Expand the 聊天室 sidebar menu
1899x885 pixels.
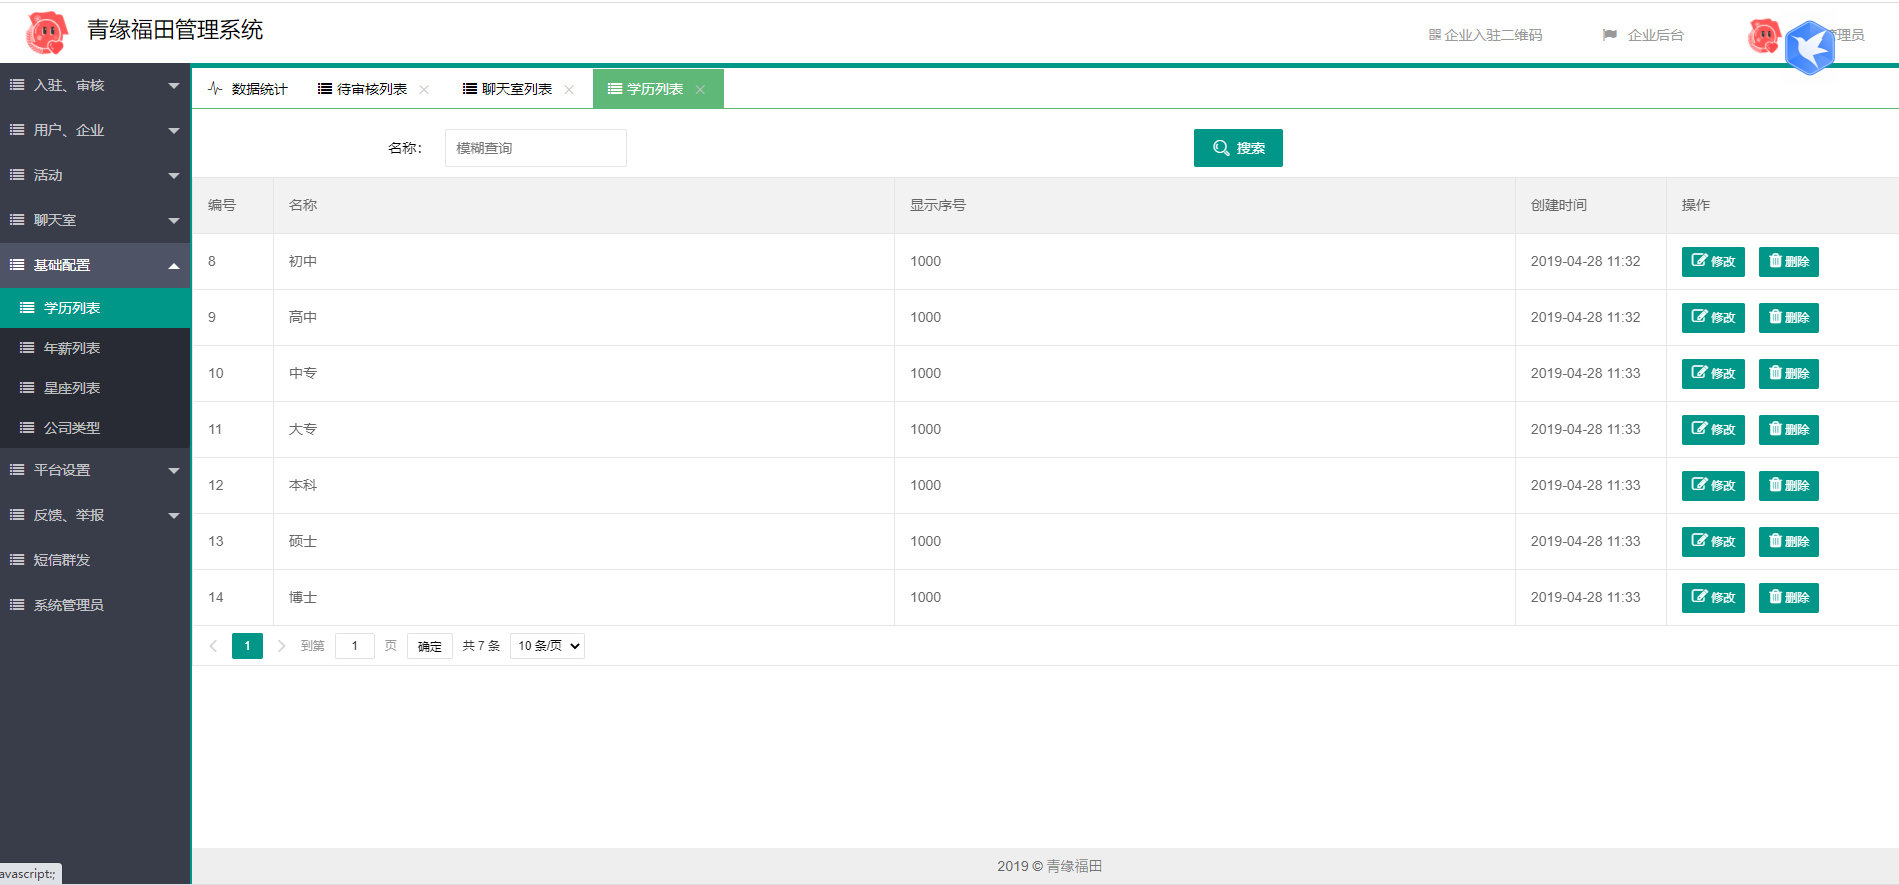click(x=95, y=220)
